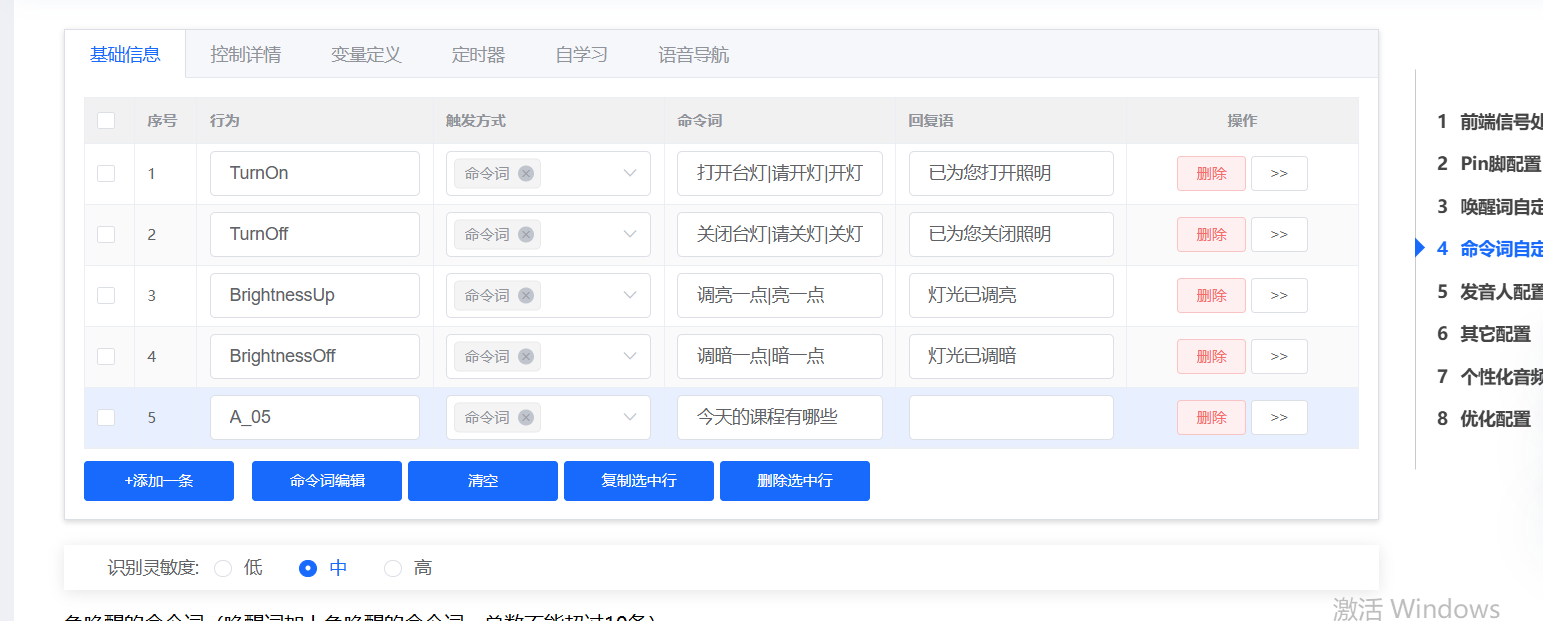Click the >> icon on the BrightnessUp row
The width and height of the screenshot is (1543, 621).
[1279, 295]
